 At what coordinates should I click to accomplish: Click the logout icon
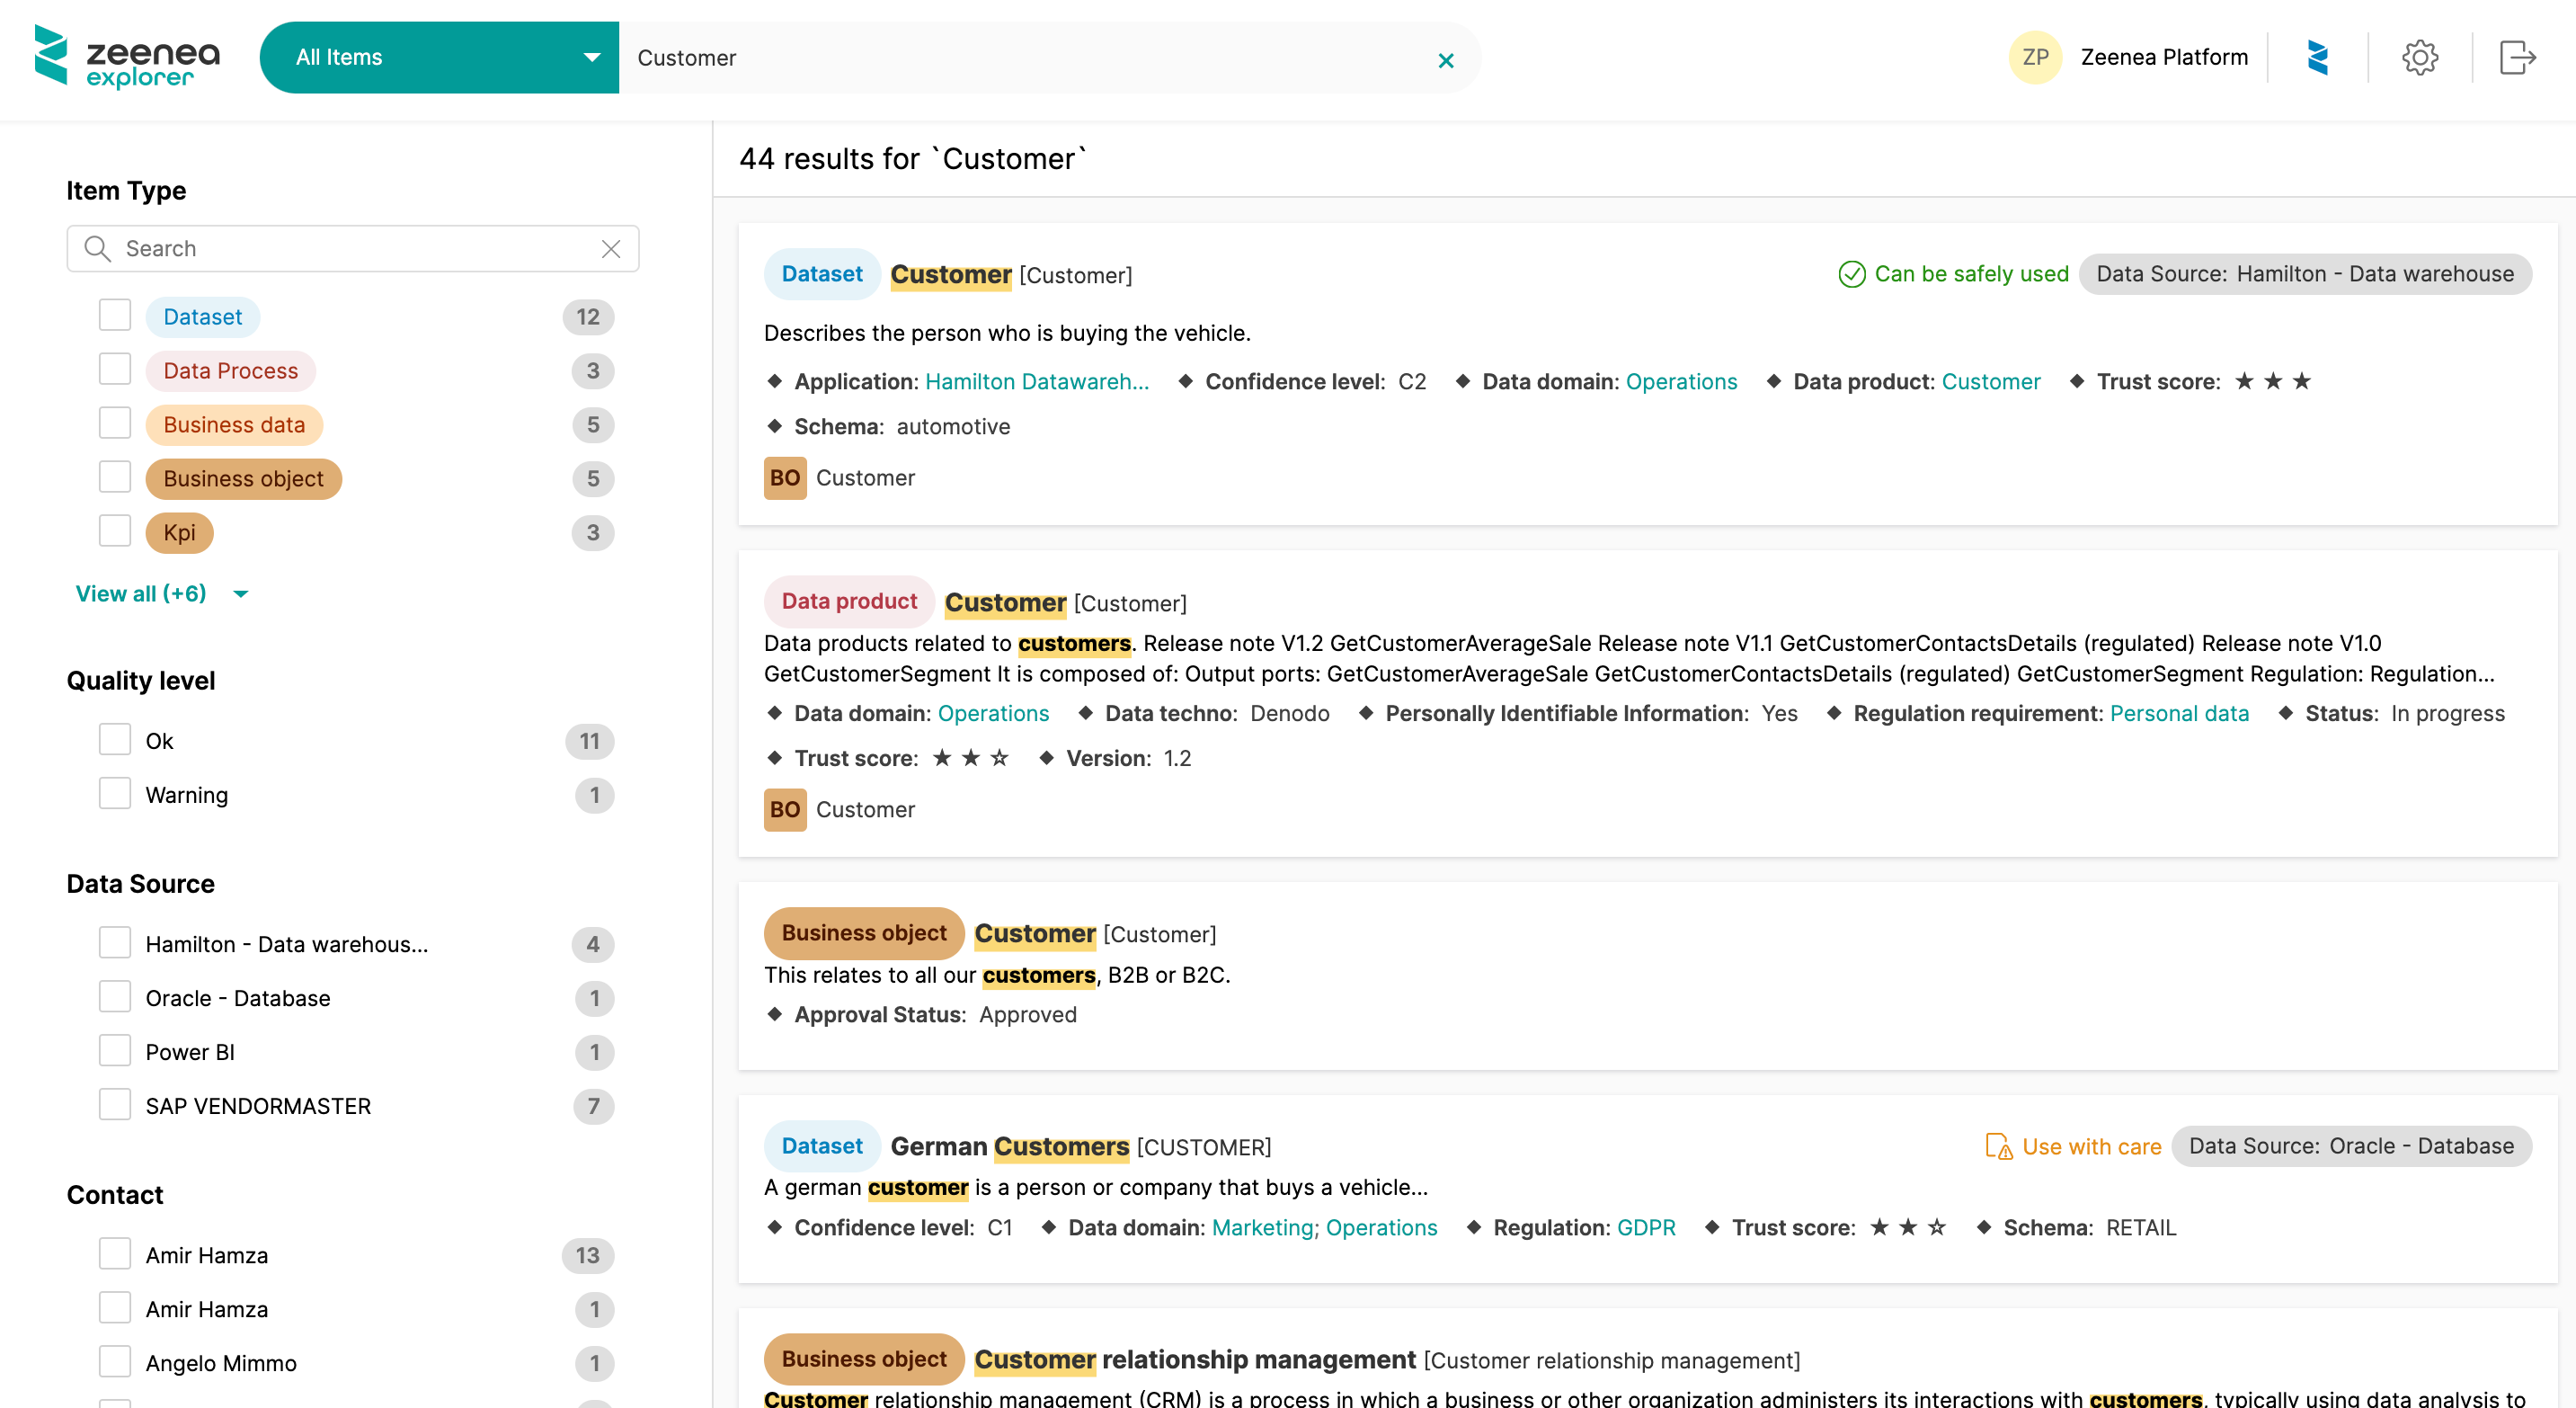point(2518,57)
